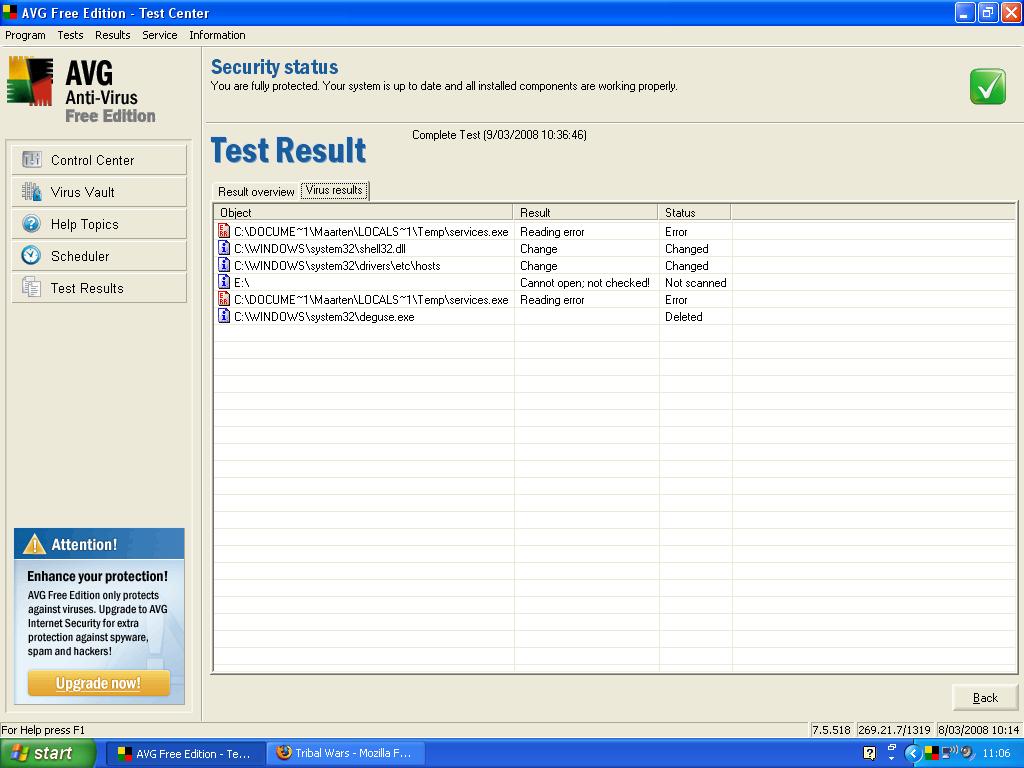Viewport: 1024px width, 768px height.
Task: Click the Complete Test date label
Action: pyautogui.click(x=499, y=135)
